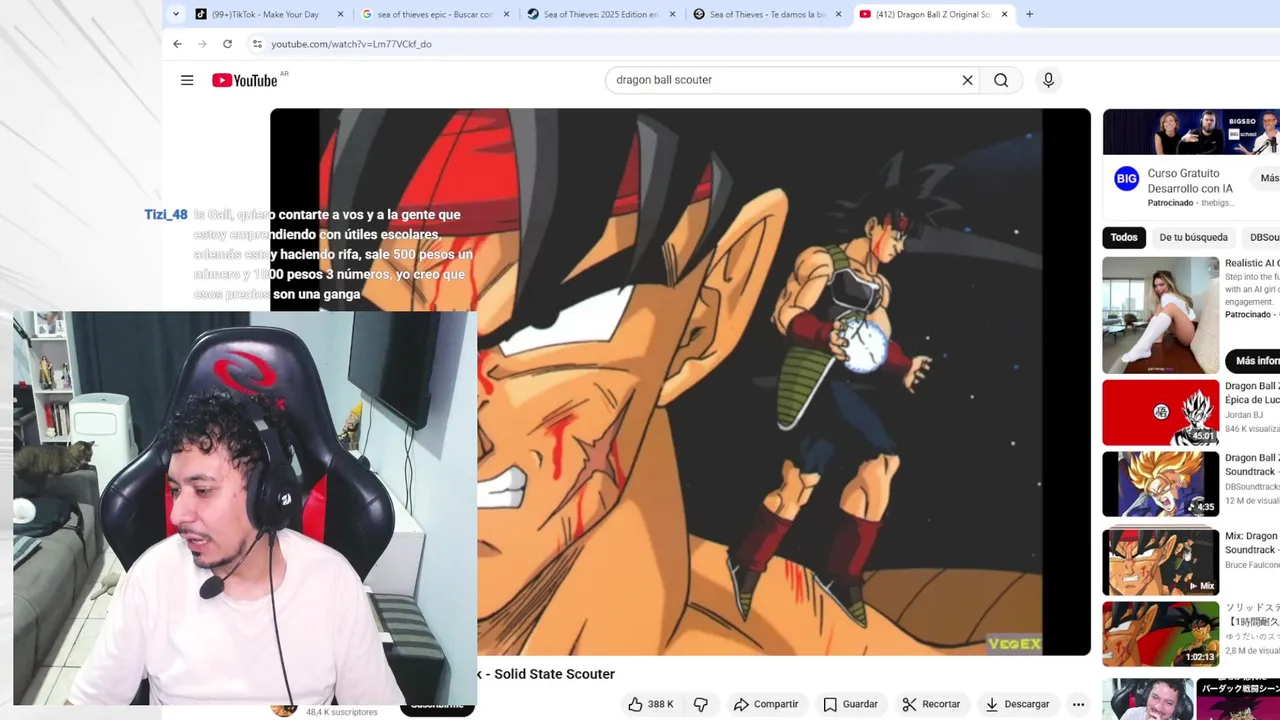Image resolution: width=1280 pixels, height=720 pixels.
Task: Open the Jordan BJ channel video title
Action: click(x=1252, y=393)
